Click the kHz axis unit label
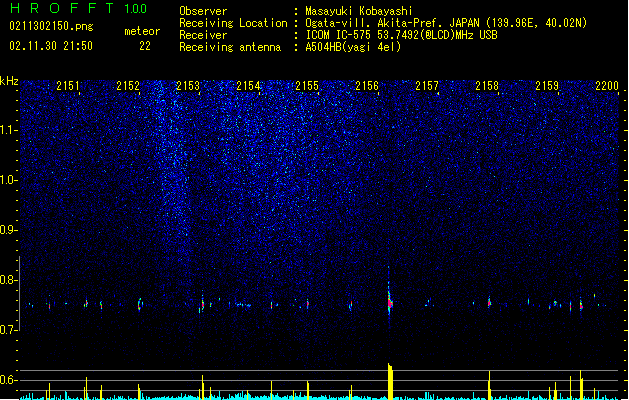 click(x=9, y=81)
